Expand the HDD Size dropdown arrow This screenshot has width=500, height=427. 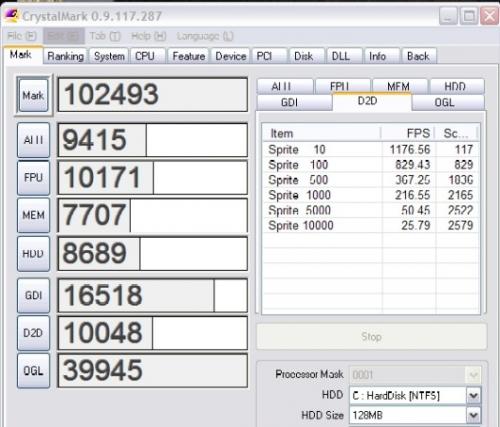pyautogui.click(x=474, y=415)
